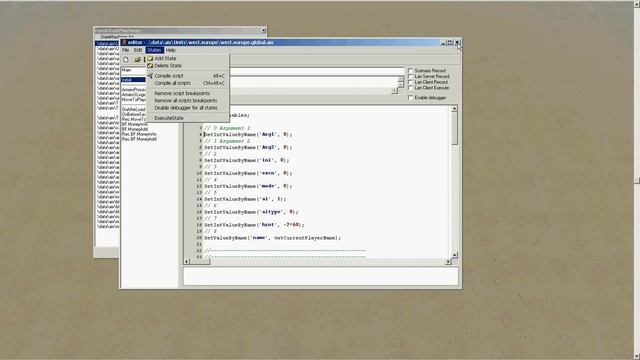Viewport: 640px width, 360px height.
Task: Click the Delete State icon in menu
Action: tap(150, 65)
